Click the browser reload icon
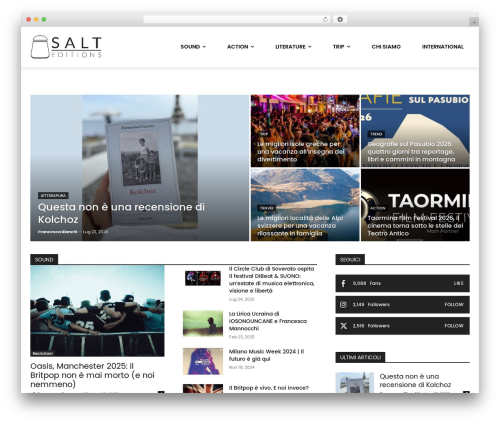500x423 pixels. point(325,19)
